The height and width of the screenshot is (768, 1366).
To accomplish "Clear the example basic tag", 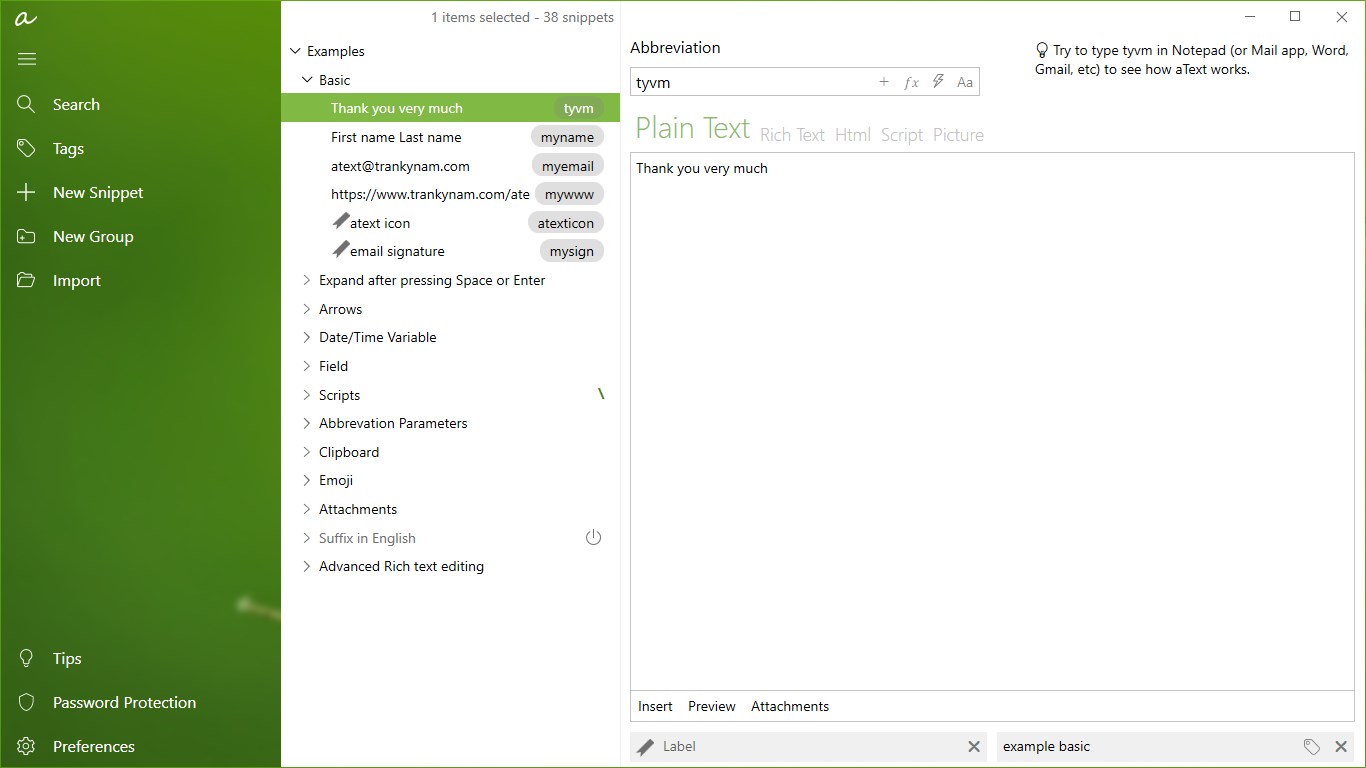I will [1341, 746].
